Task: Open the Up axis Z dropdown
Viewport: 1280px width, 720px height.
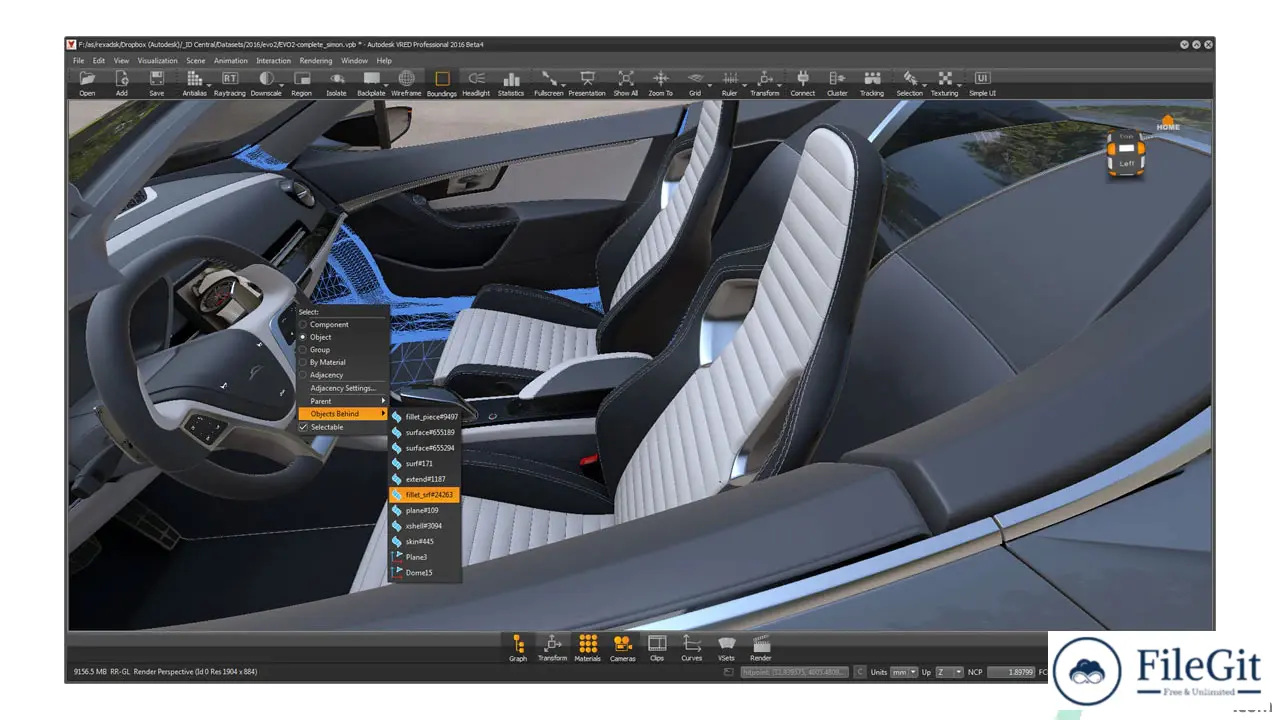Action: point(950,672)
